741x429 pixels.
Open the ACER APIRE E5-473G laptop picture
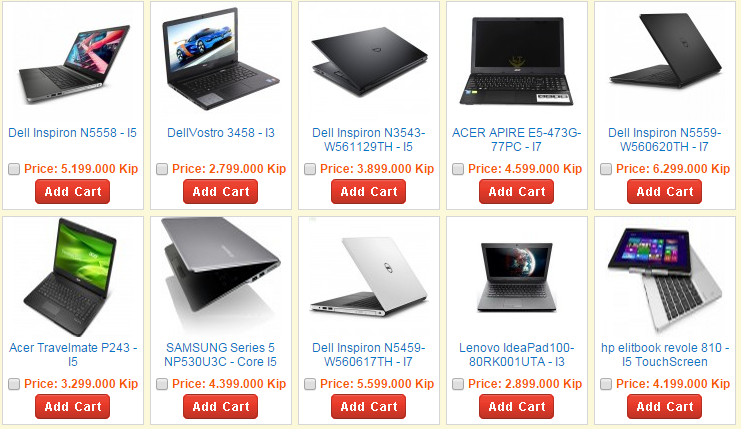click(517, 63)
